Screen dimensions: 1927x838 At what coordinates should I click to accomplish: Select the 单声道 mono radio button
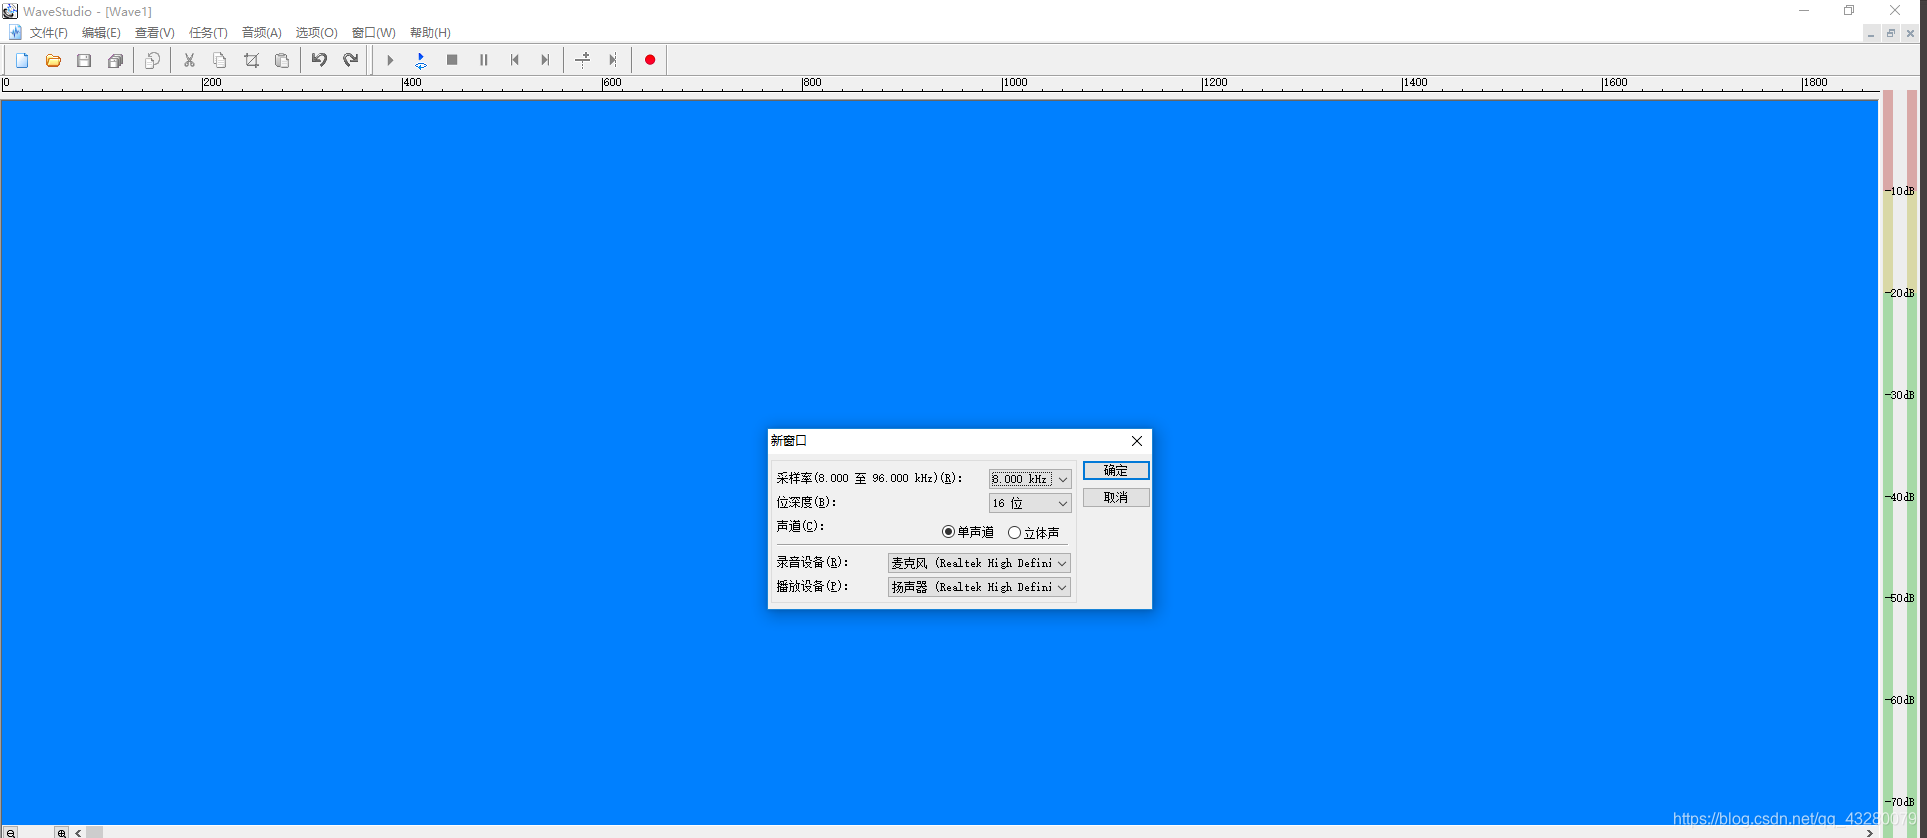tap(948, 532)
